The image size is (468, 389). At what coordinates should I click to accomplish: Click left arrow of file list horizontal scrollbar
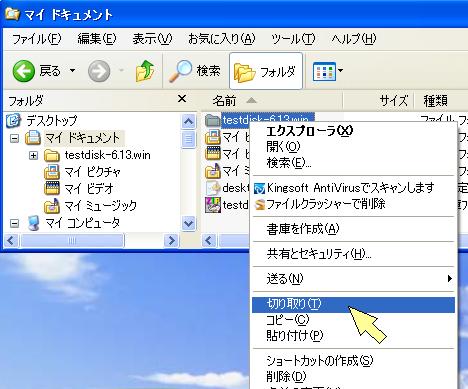pyautogui.click(x=209, y=240)
